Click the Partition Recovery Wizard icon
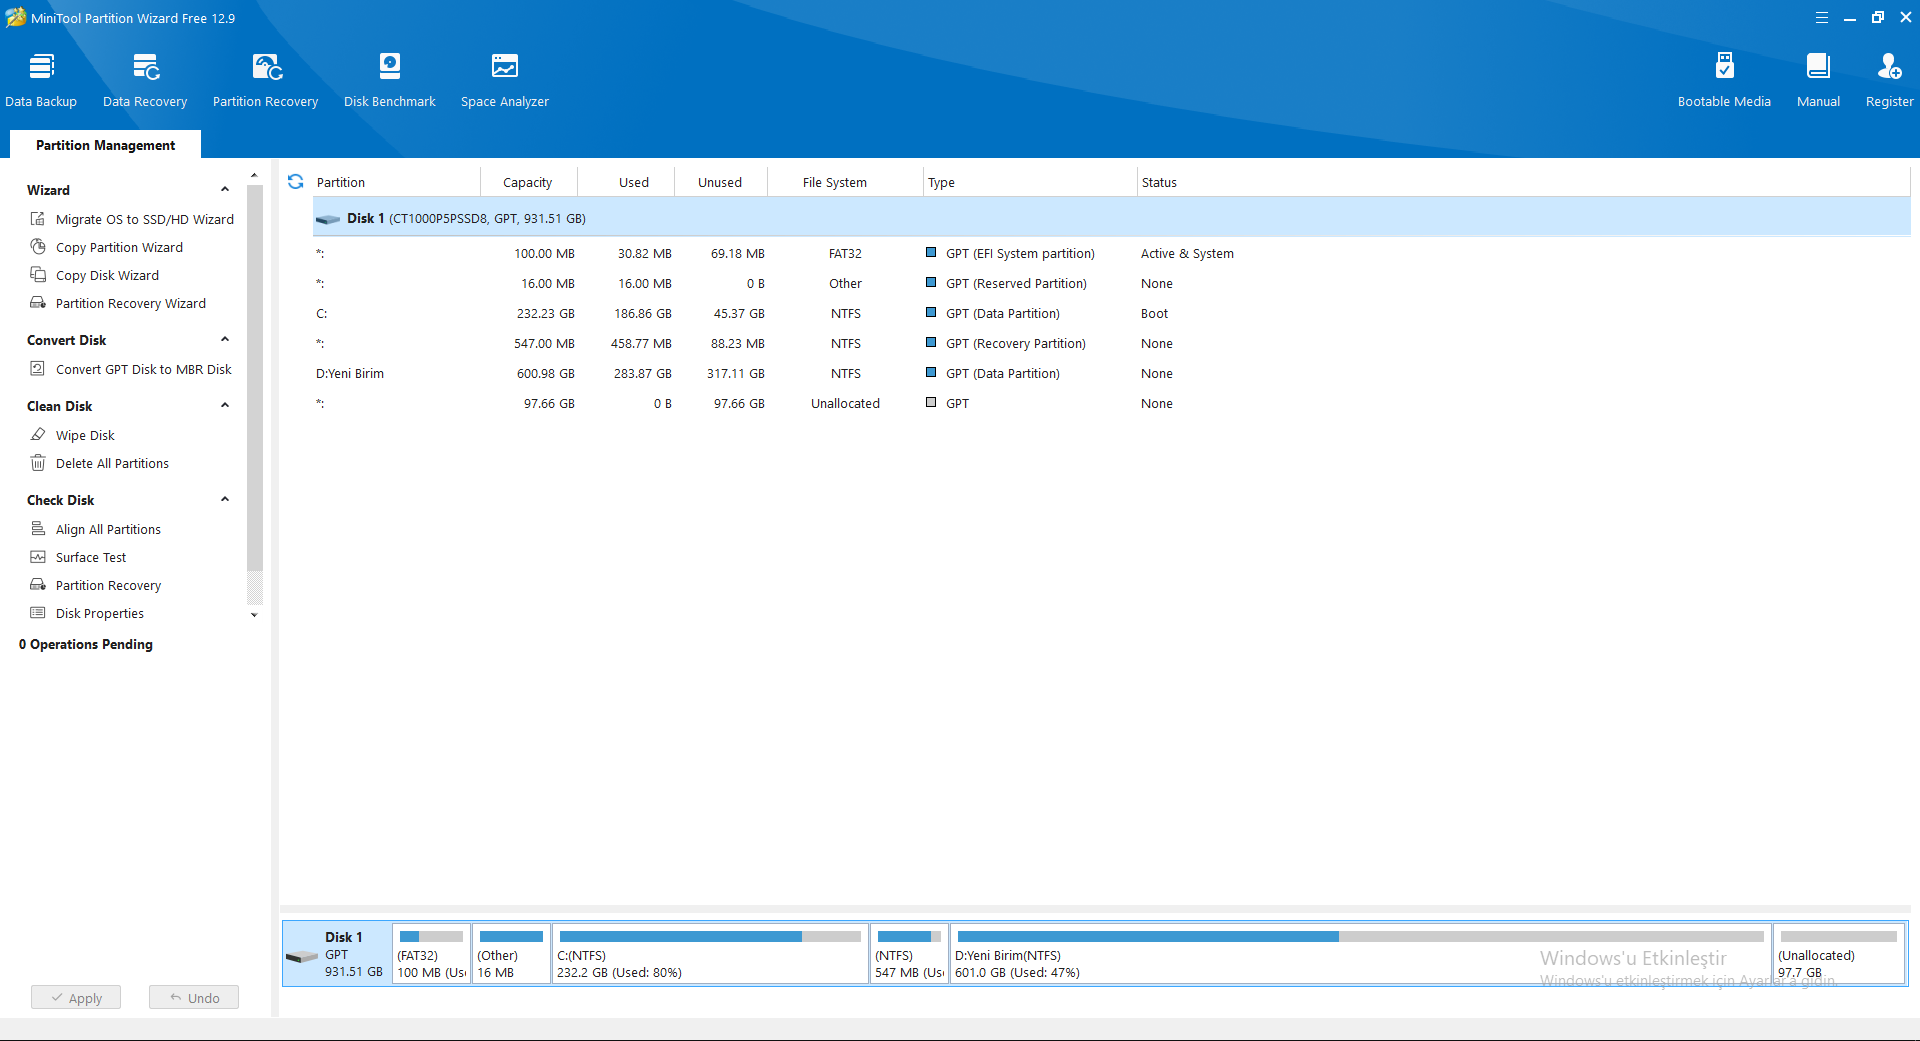Viewport: 1920px width, 1041px height. (38, 303)
